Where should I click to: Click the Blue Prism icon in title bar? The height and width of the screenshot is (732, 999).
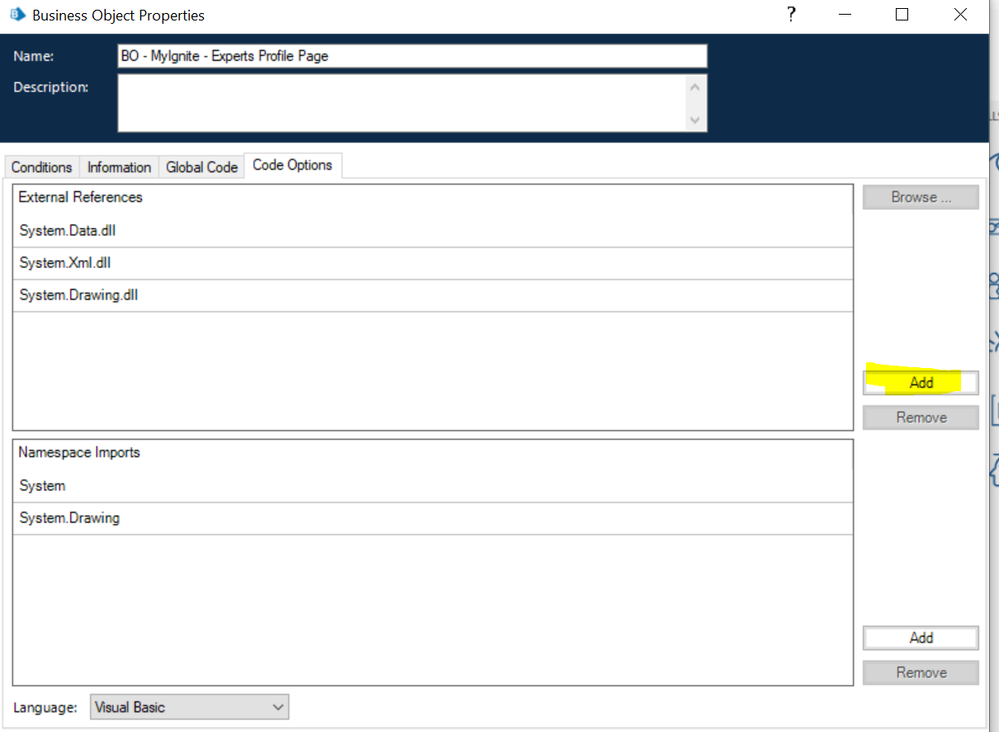coord(17,15)
